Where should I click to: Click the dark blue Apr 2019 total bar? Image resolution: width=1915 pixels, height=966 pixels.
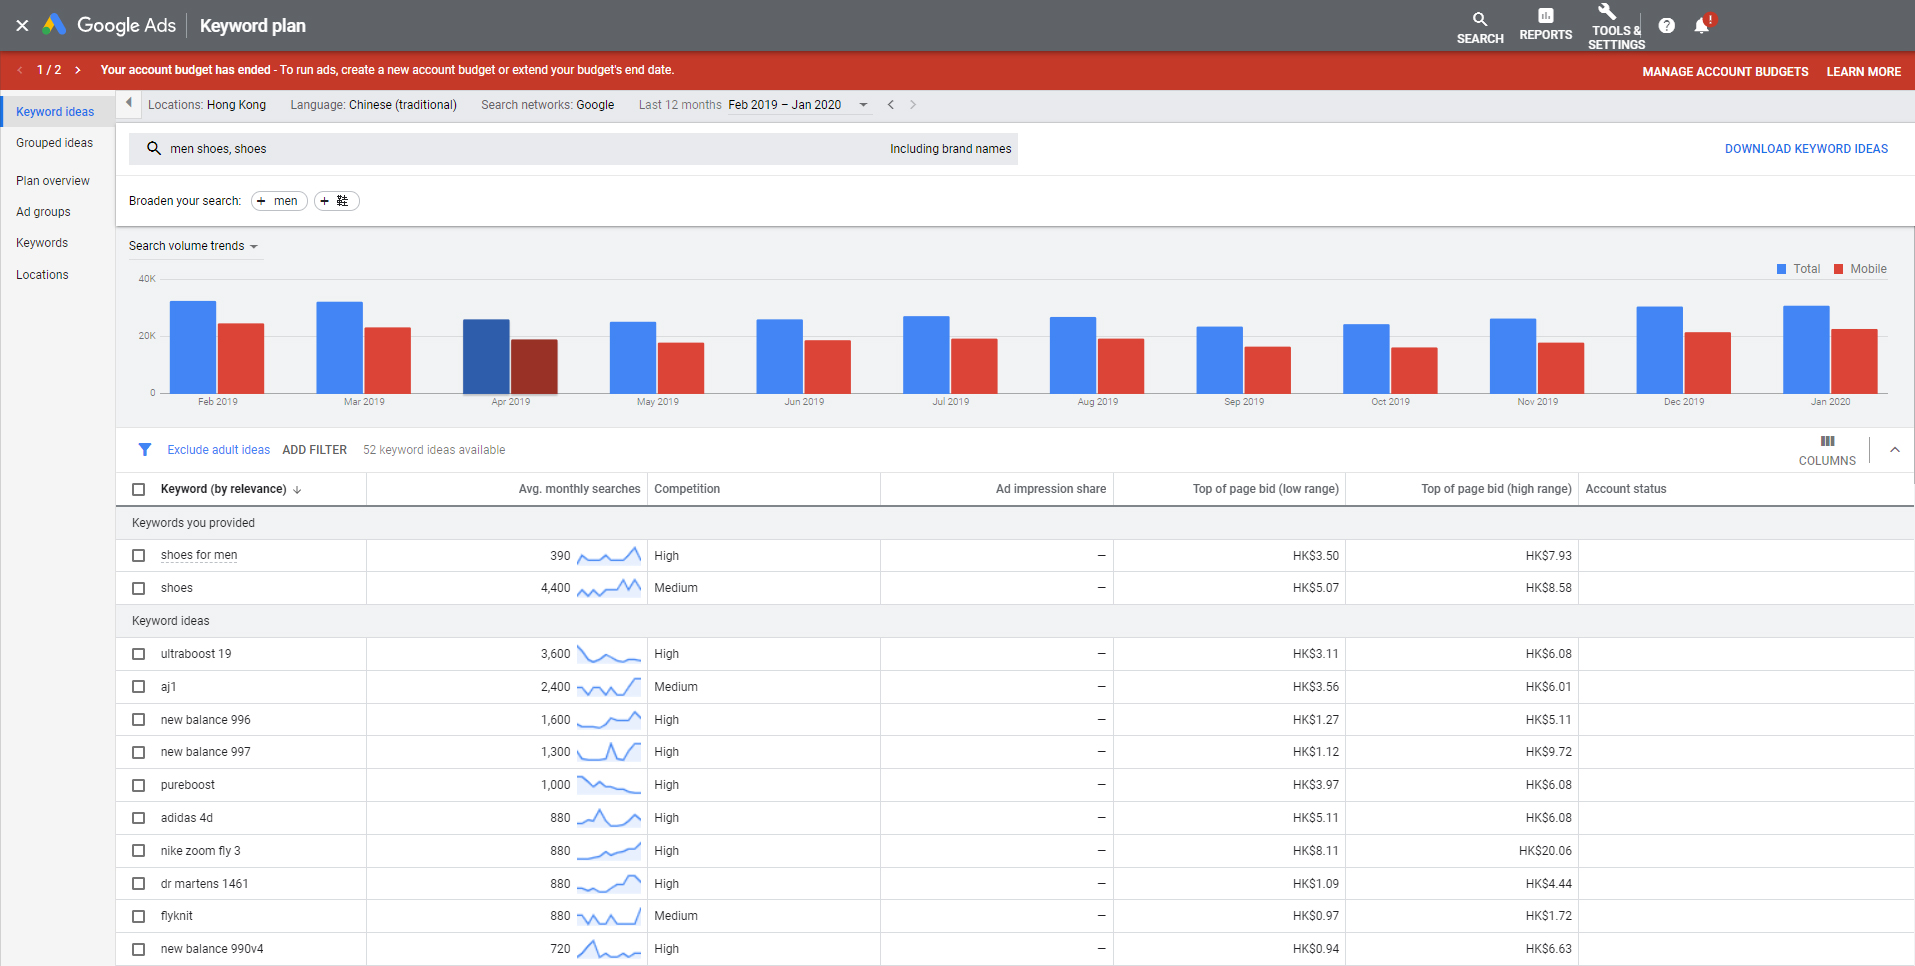(486, 356)
